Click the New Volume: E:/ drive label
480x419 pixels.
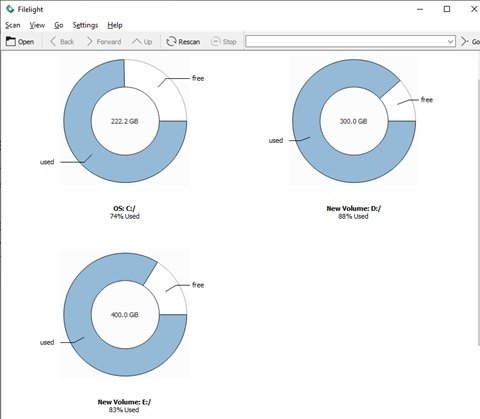[x=124, y=402]
